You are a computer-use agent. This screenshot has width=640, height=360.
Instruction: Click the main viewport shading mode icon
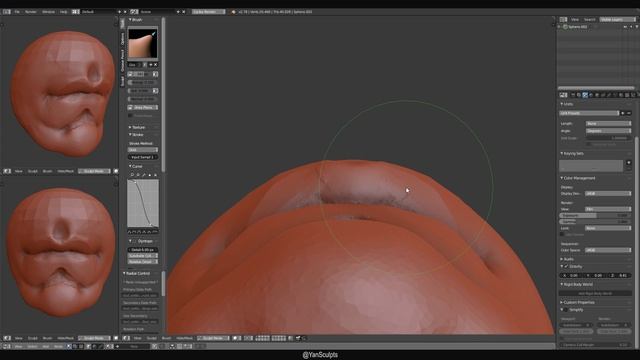click(236, 338)
